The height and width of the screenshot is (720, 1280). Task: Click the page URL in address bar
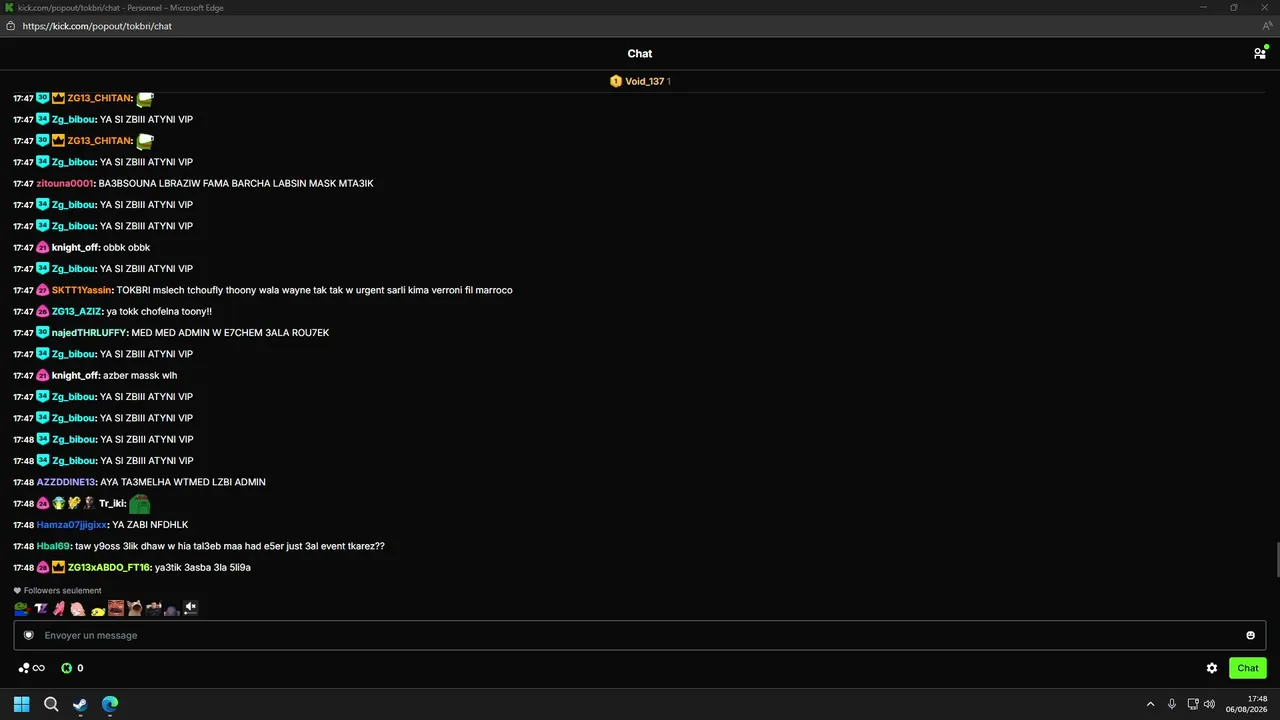(97, 26)
